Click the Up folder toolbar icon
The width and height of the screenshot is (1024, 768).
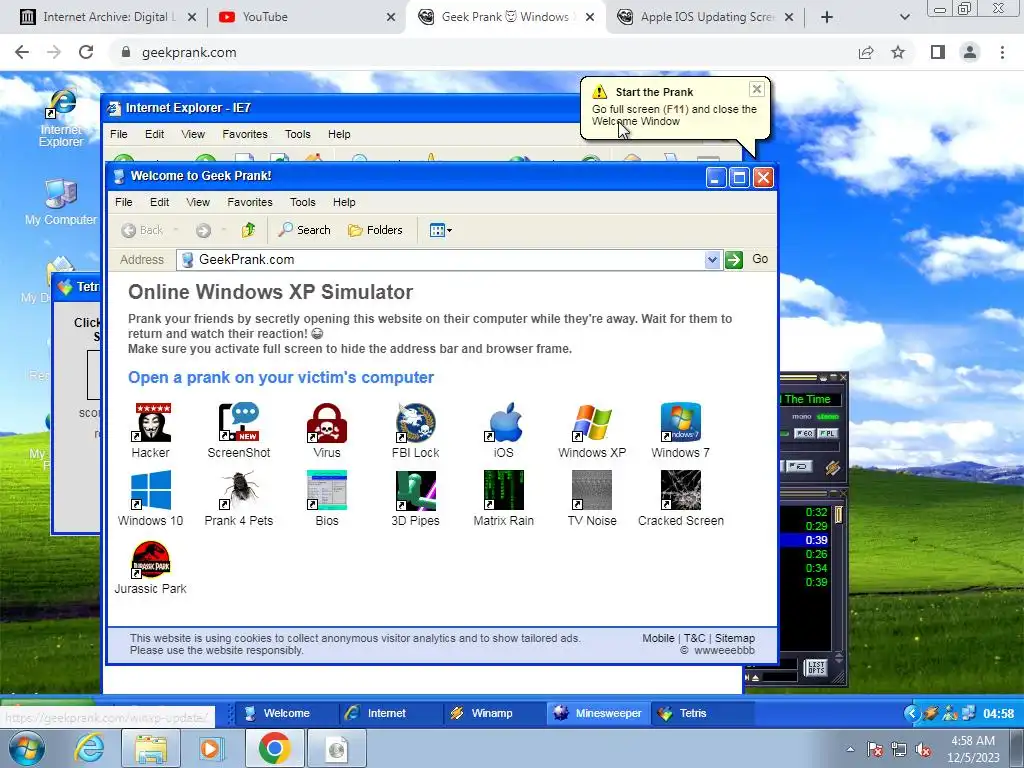248,230
